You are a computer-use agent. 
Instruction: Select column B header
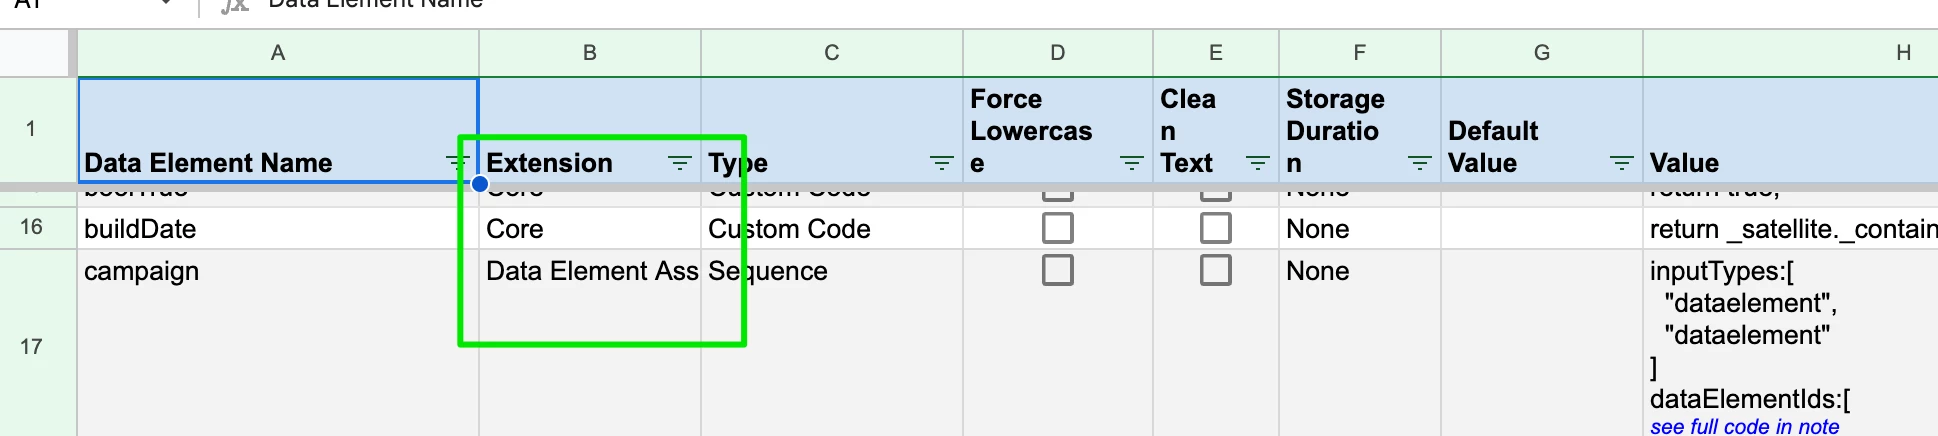[590, 53]
